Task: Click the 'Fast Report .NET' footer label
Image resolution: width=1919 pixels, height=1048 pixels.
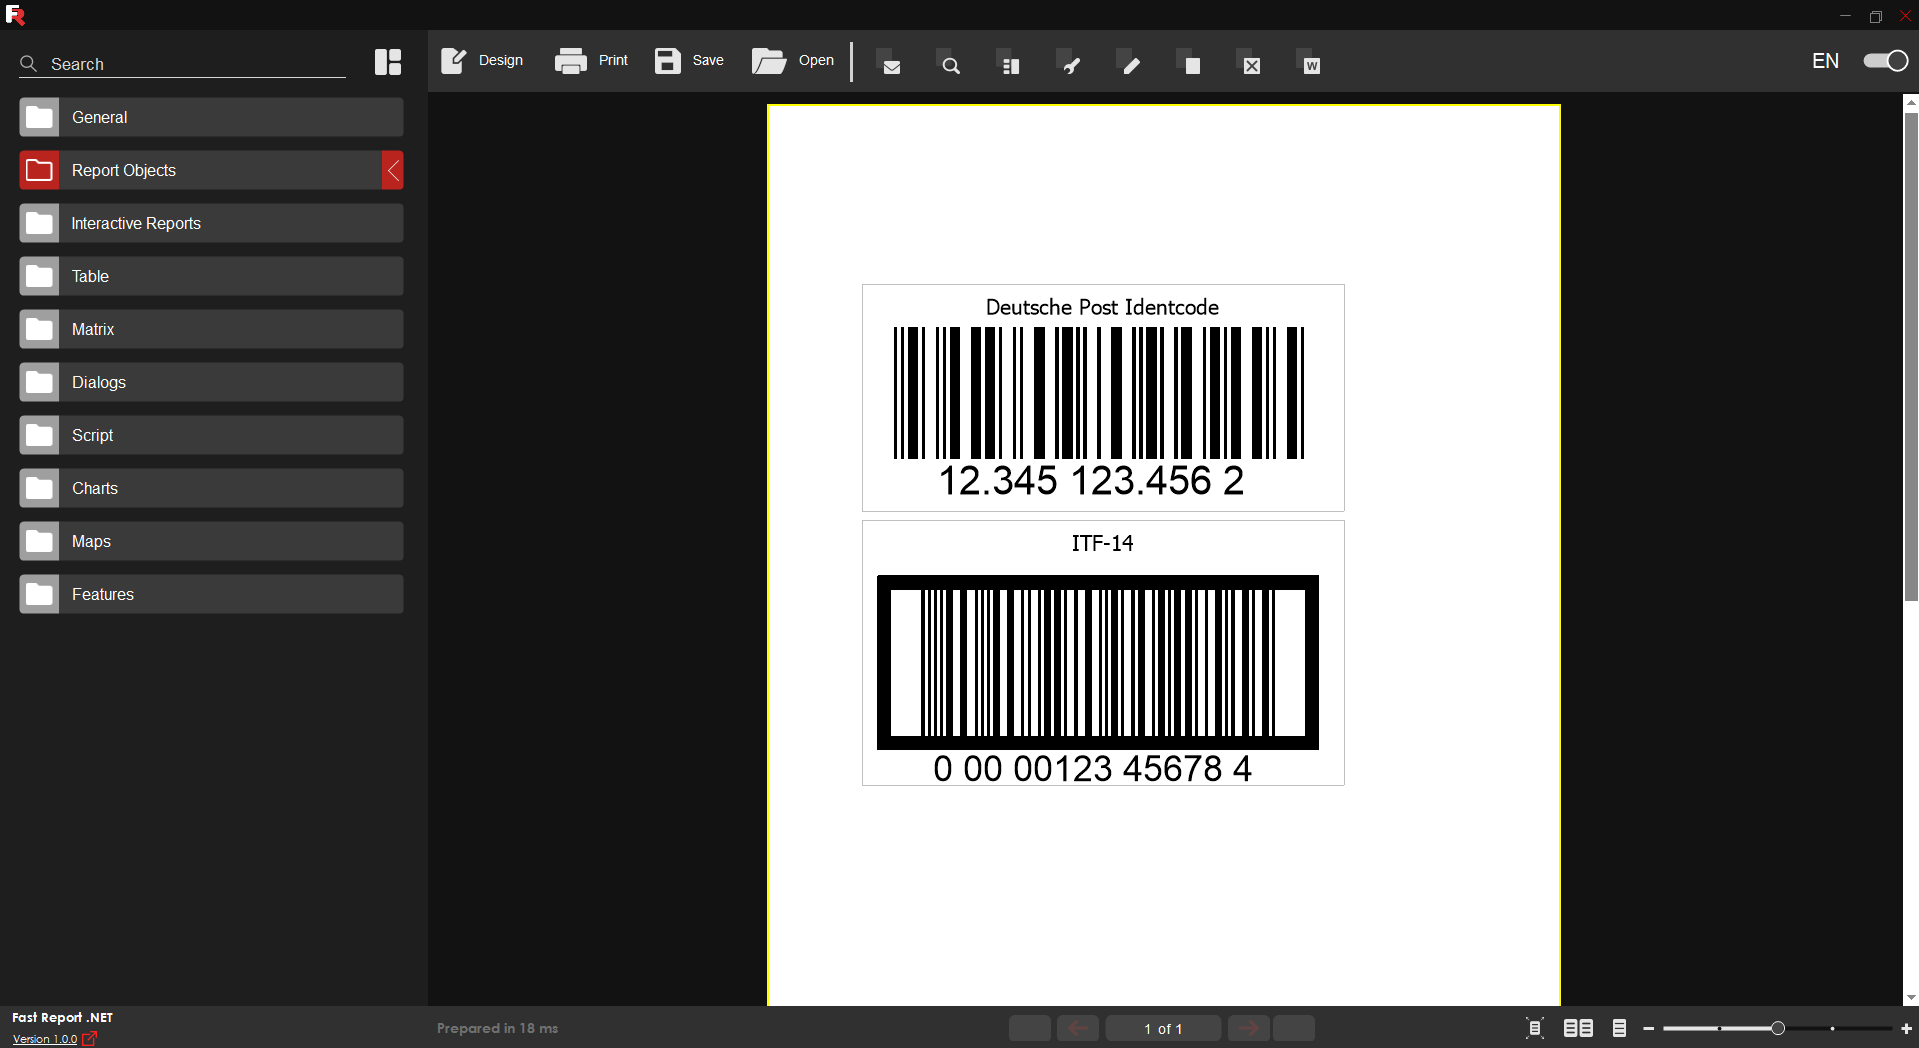Action: click(62, 1017)
